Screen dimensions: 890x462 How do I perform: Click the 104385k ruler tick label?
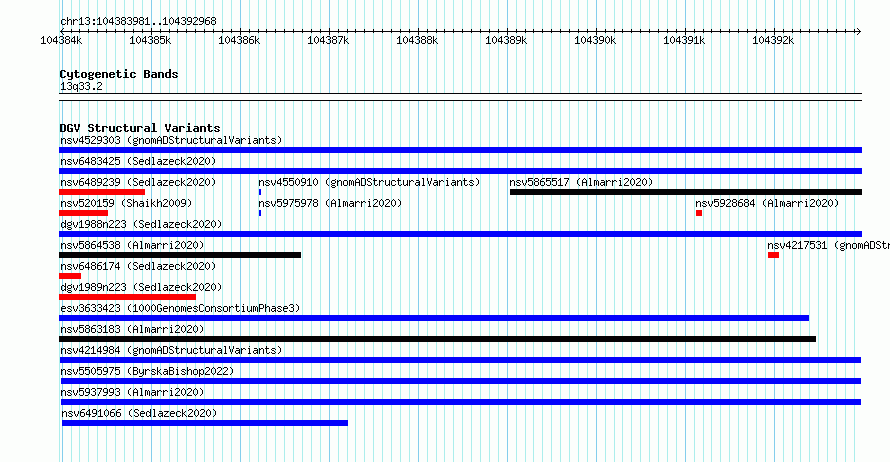[x=150, y=40]
